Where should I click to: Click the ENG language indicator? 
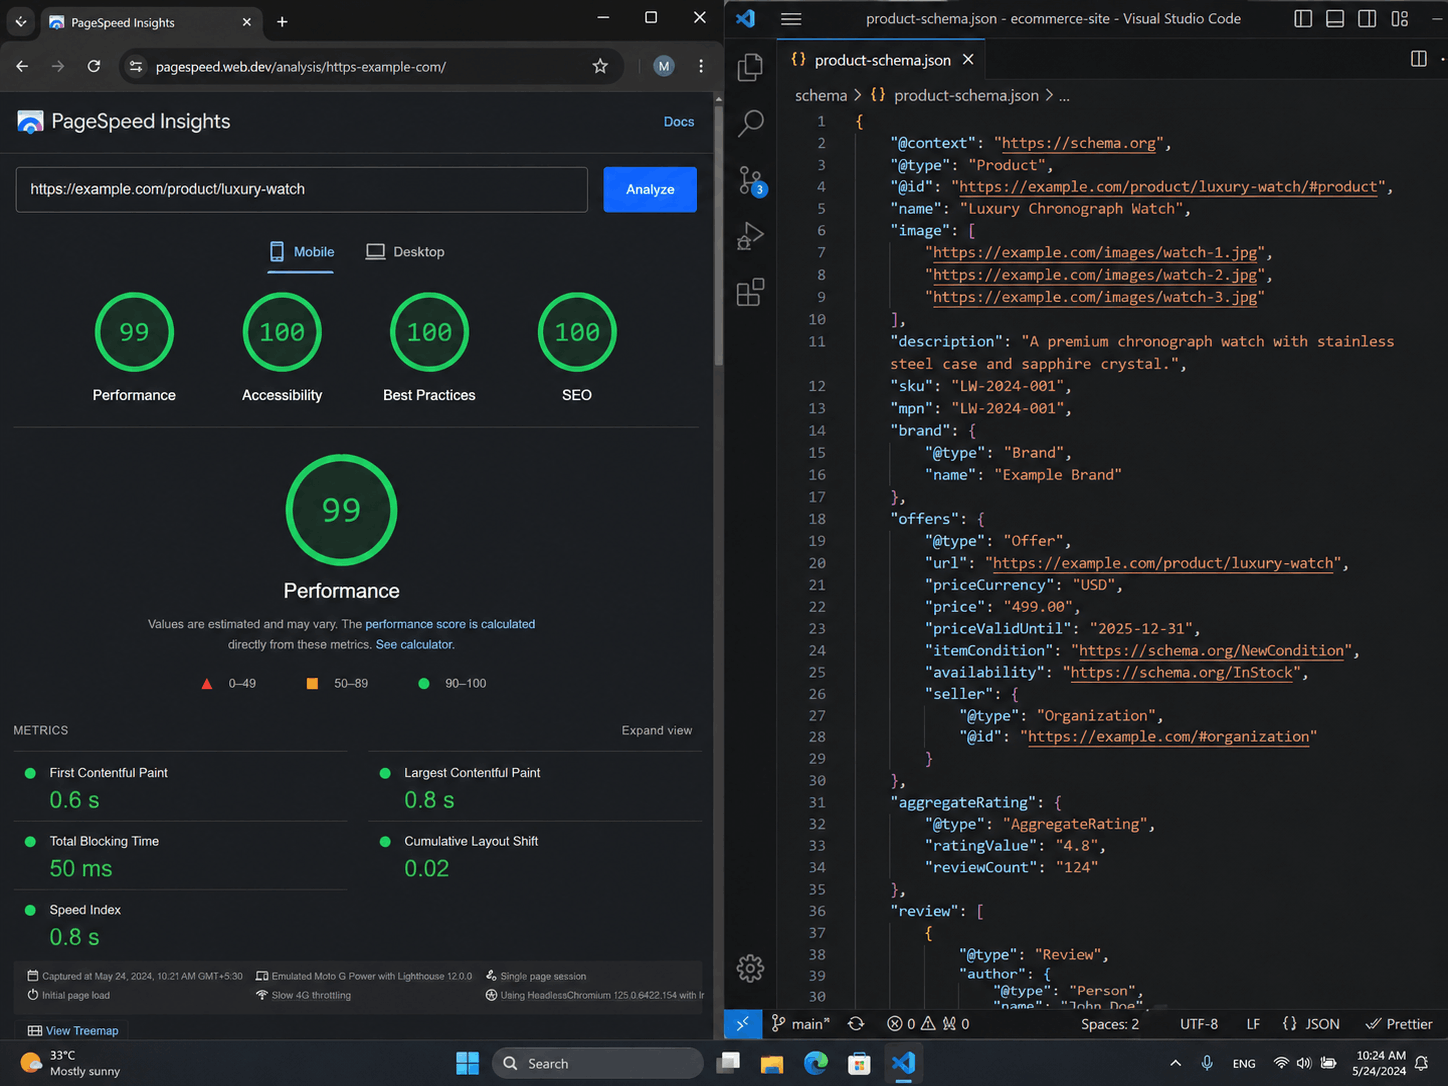pyautogui.click(x=1244, y=1063)
